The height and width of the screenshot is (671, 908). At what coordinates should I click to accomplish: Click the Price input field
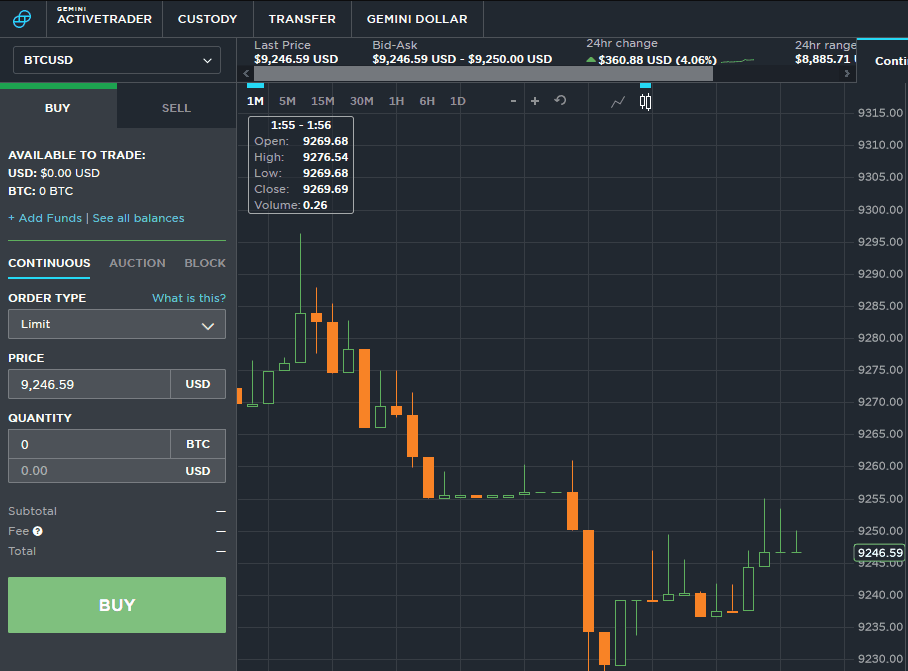pos(89,384)
